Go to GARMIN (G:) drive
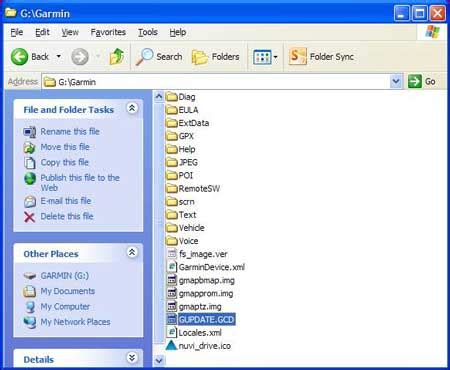This screenshot has height=370, width=450. 65,276
